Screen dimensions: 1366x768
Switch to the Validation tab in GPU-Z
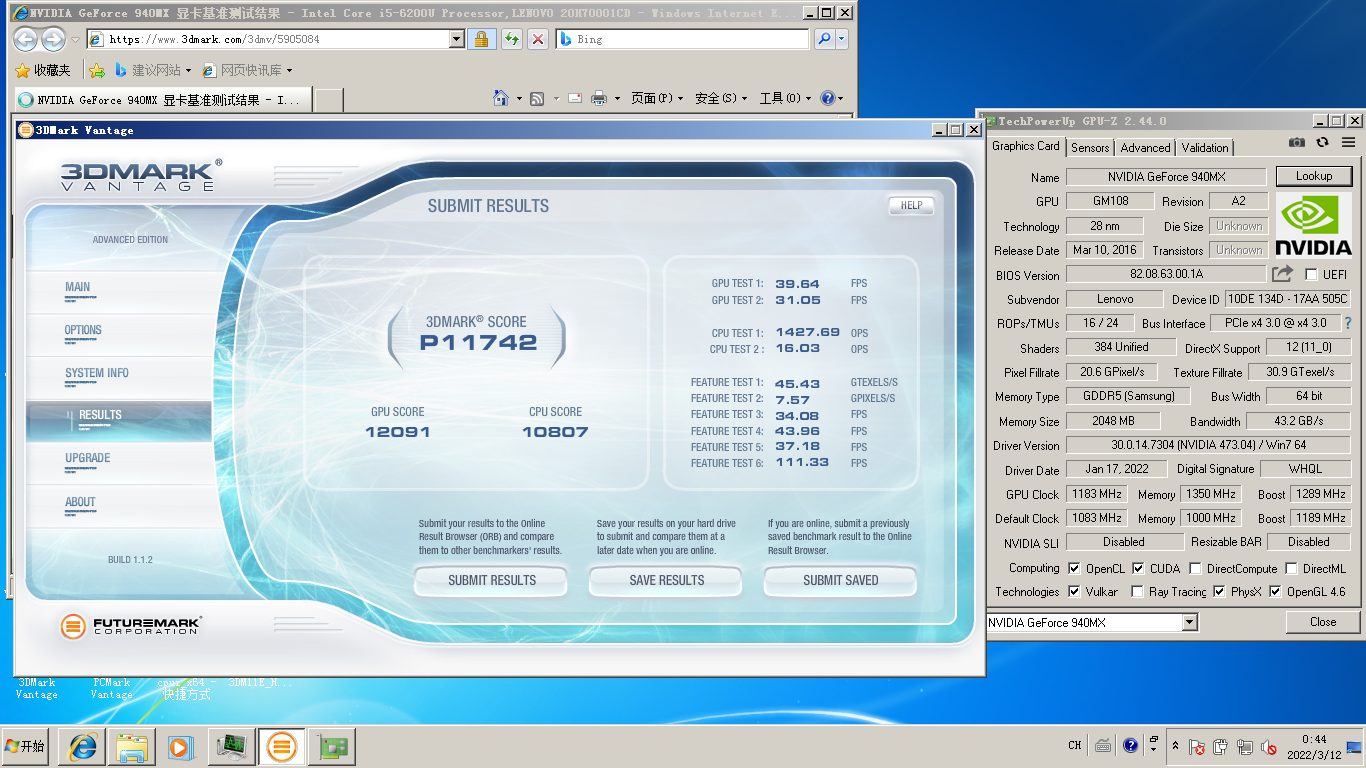tap(1205, 147)
